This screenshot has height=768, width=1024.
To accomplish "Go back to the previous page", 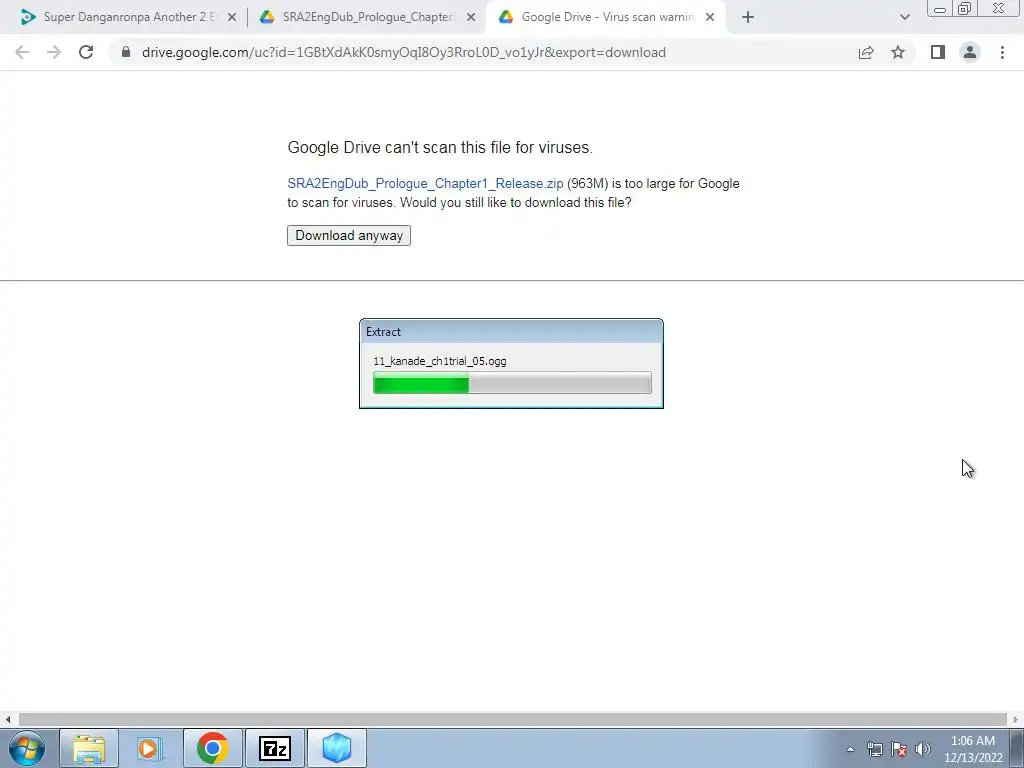I will (22, 52).
